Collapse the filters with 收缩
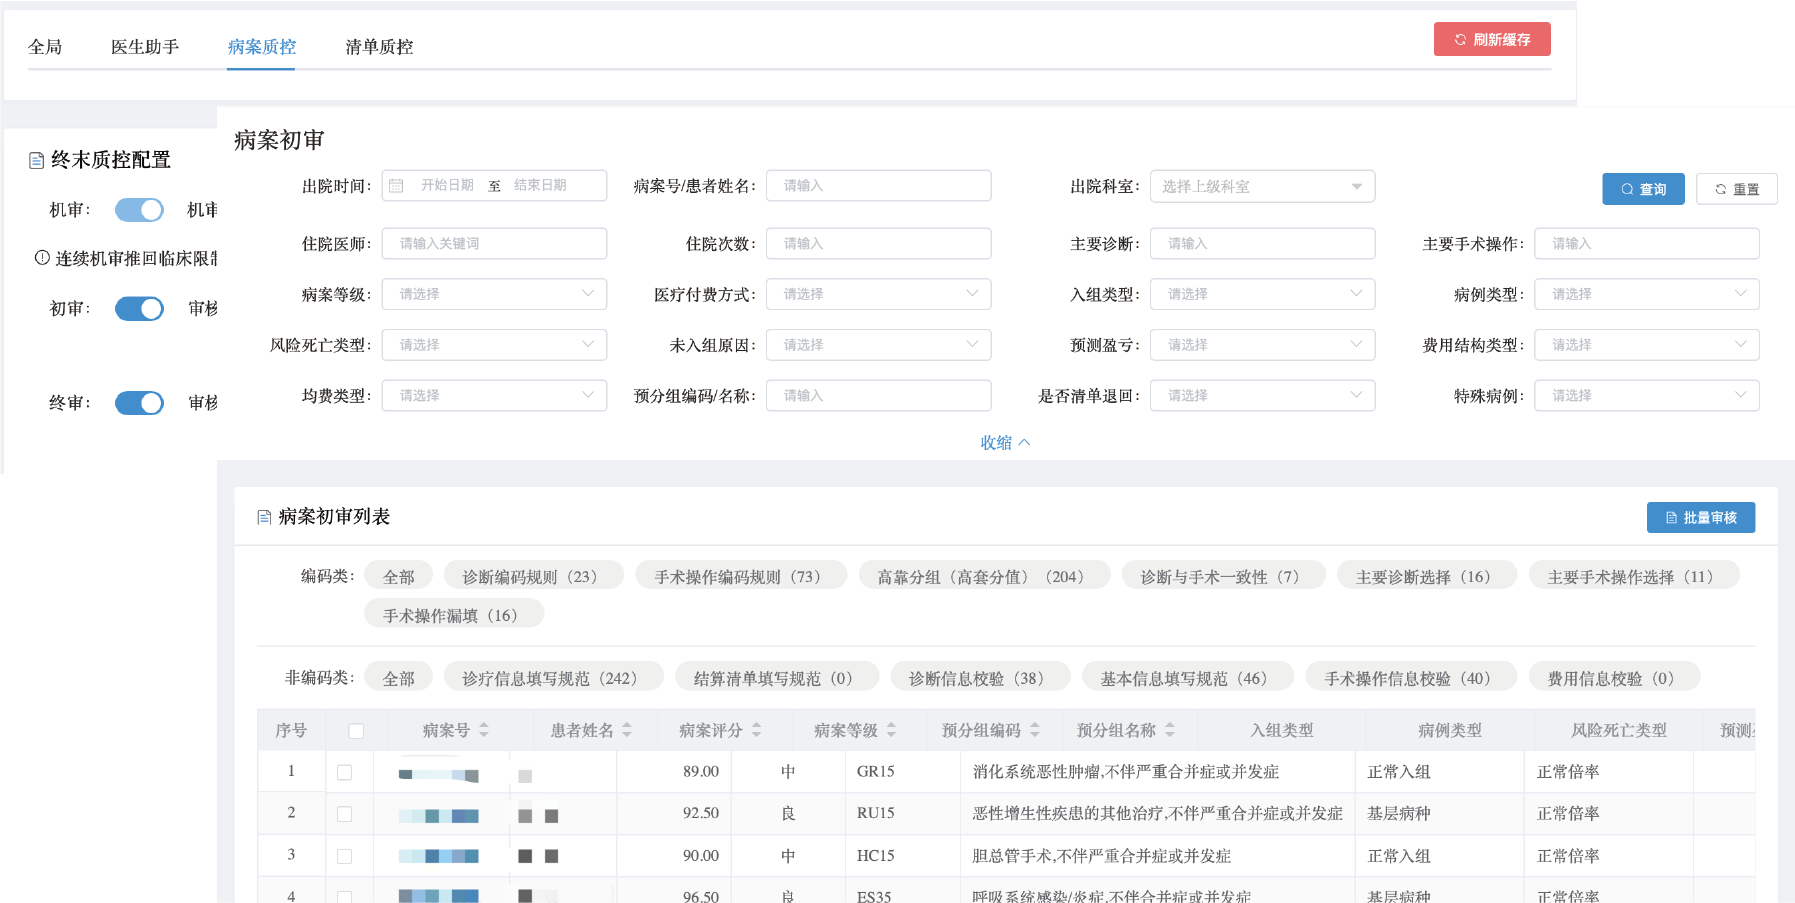Screen dimensions: 1795x903 [x=1005, y=442]
